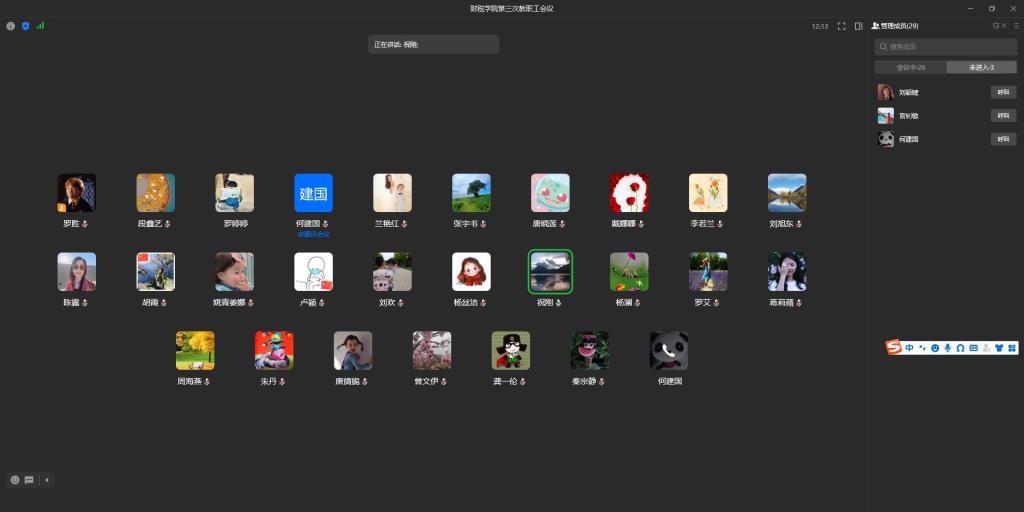Viewport: 1024px width, 512px height.
Task: Toggle Sogou voice input microphone
Action: (947, 347)
